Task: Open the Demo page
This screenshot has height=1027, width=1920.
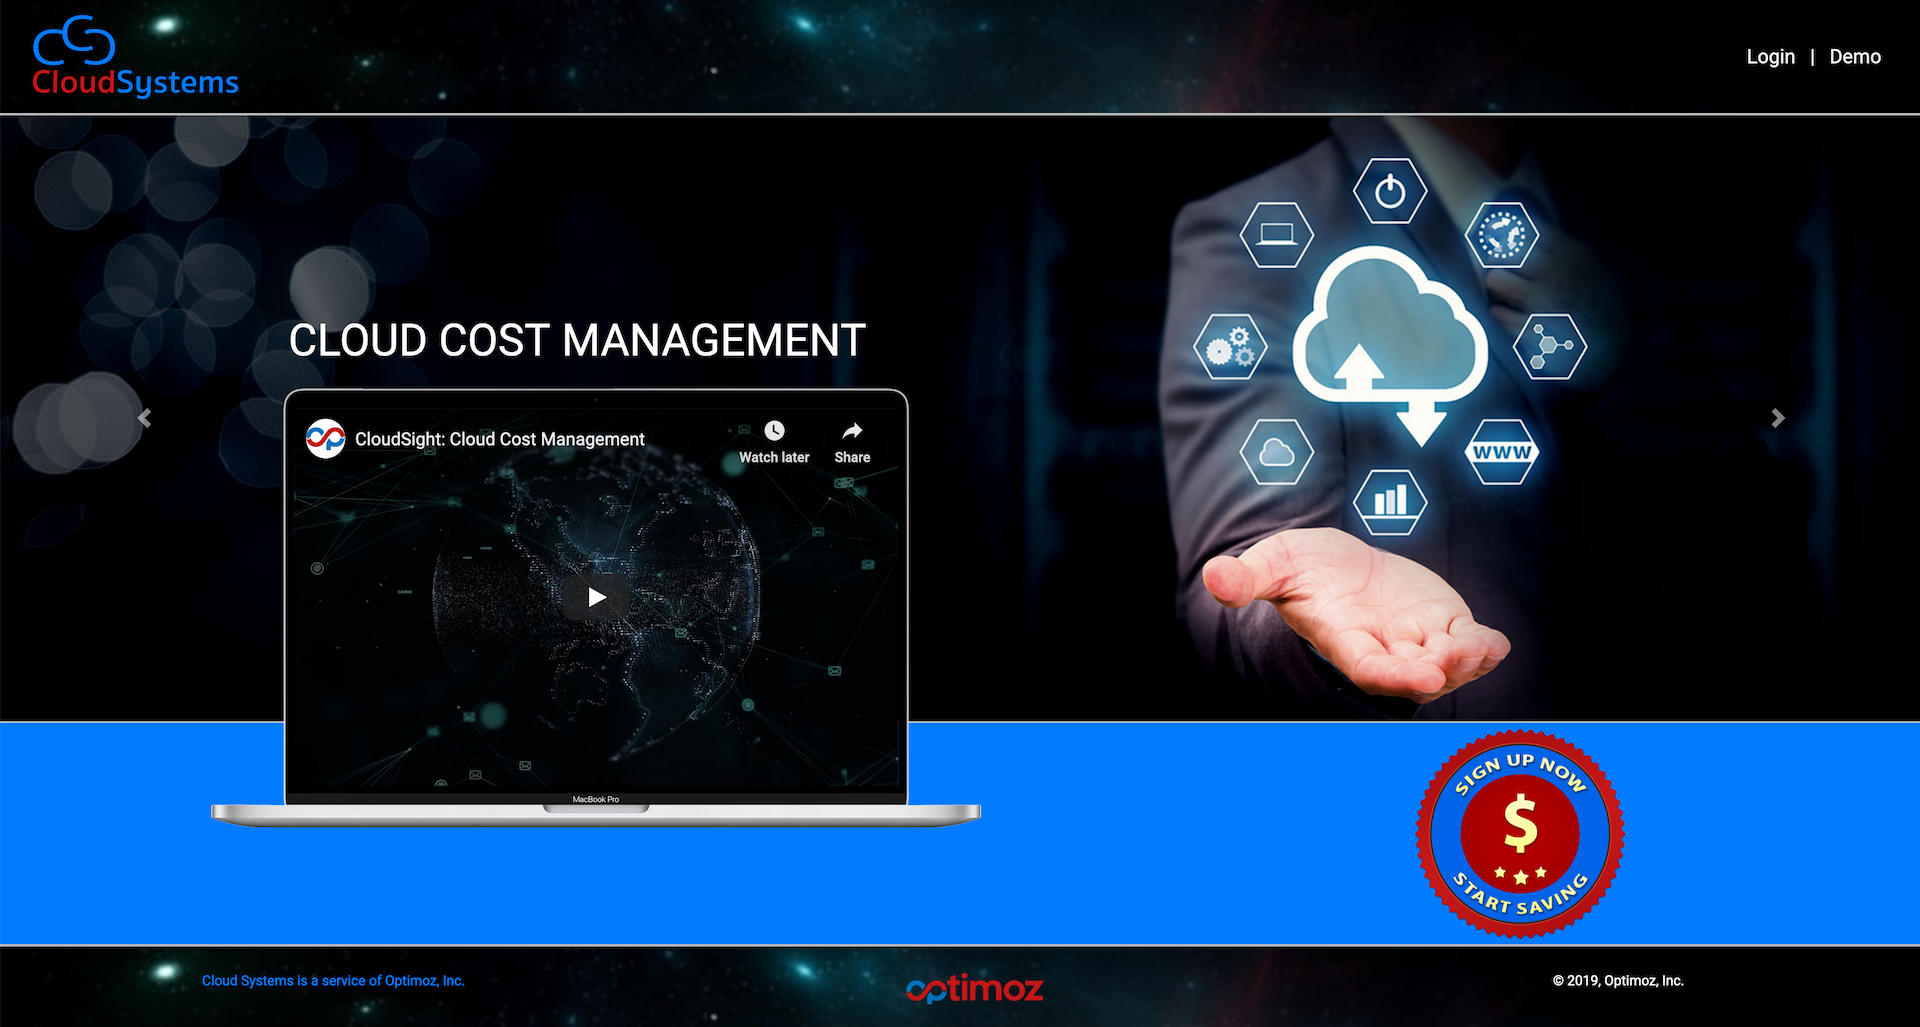Action: point(1855,56)
